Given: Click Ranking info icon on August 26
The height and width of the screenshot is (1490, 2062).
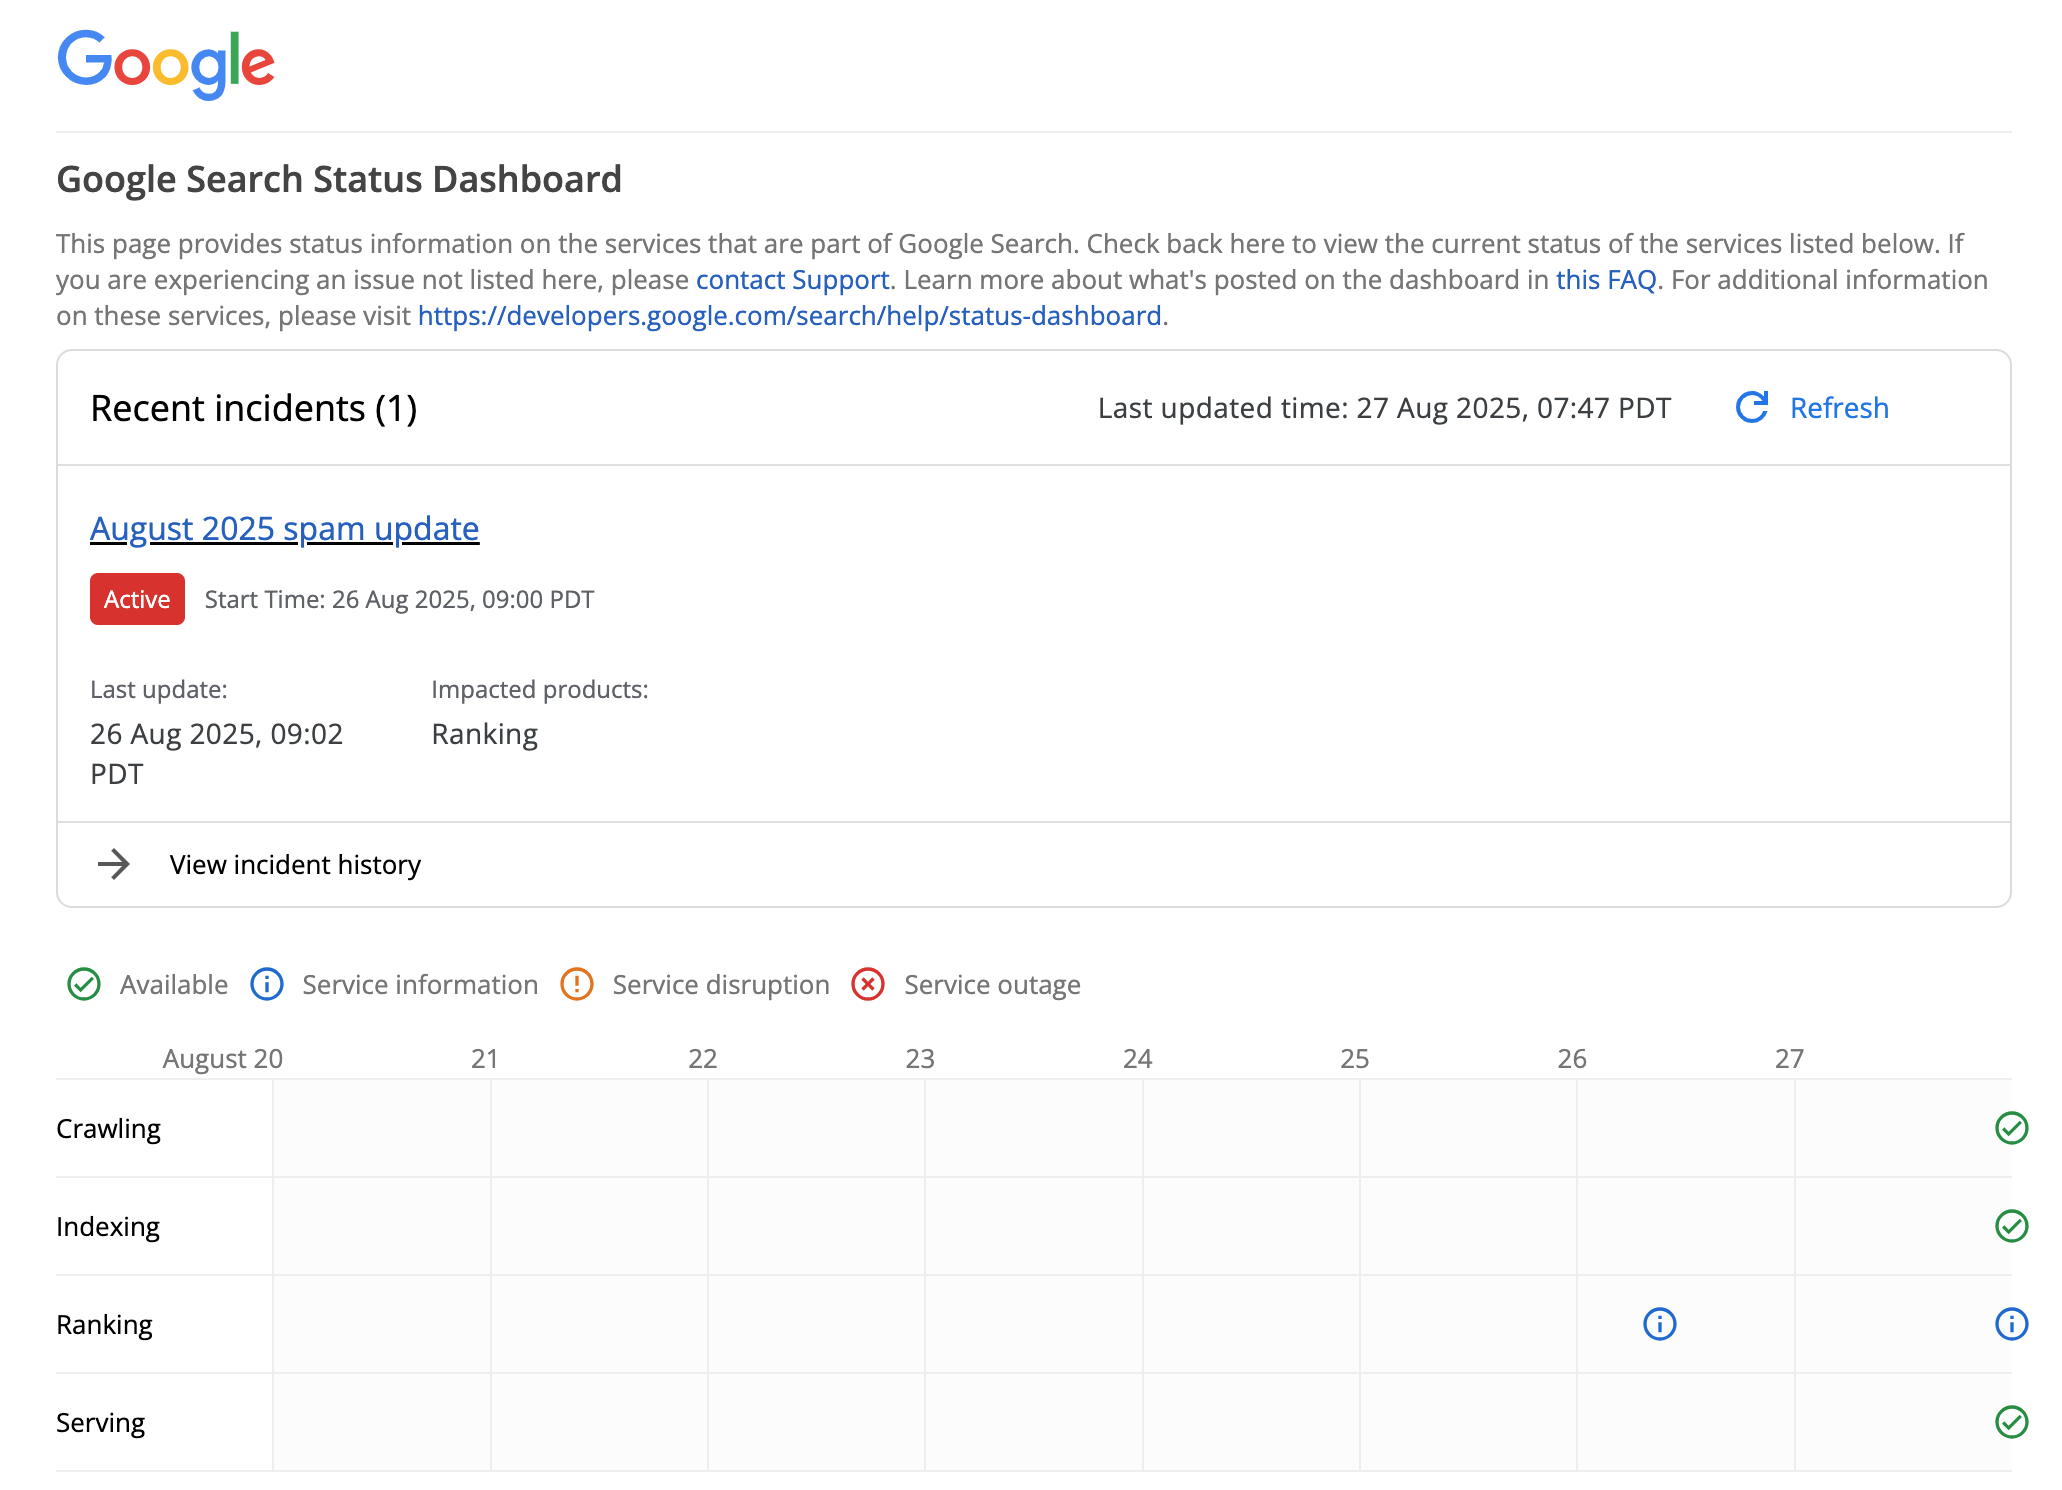Looking at the screenshot, I should [x=1660, y=1324].
